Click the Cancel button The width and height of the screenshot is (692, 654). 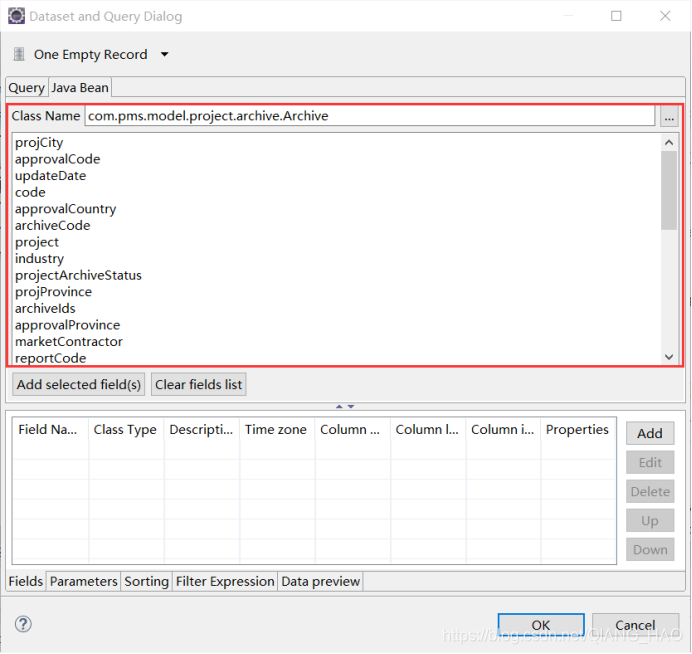coord(635,625)
